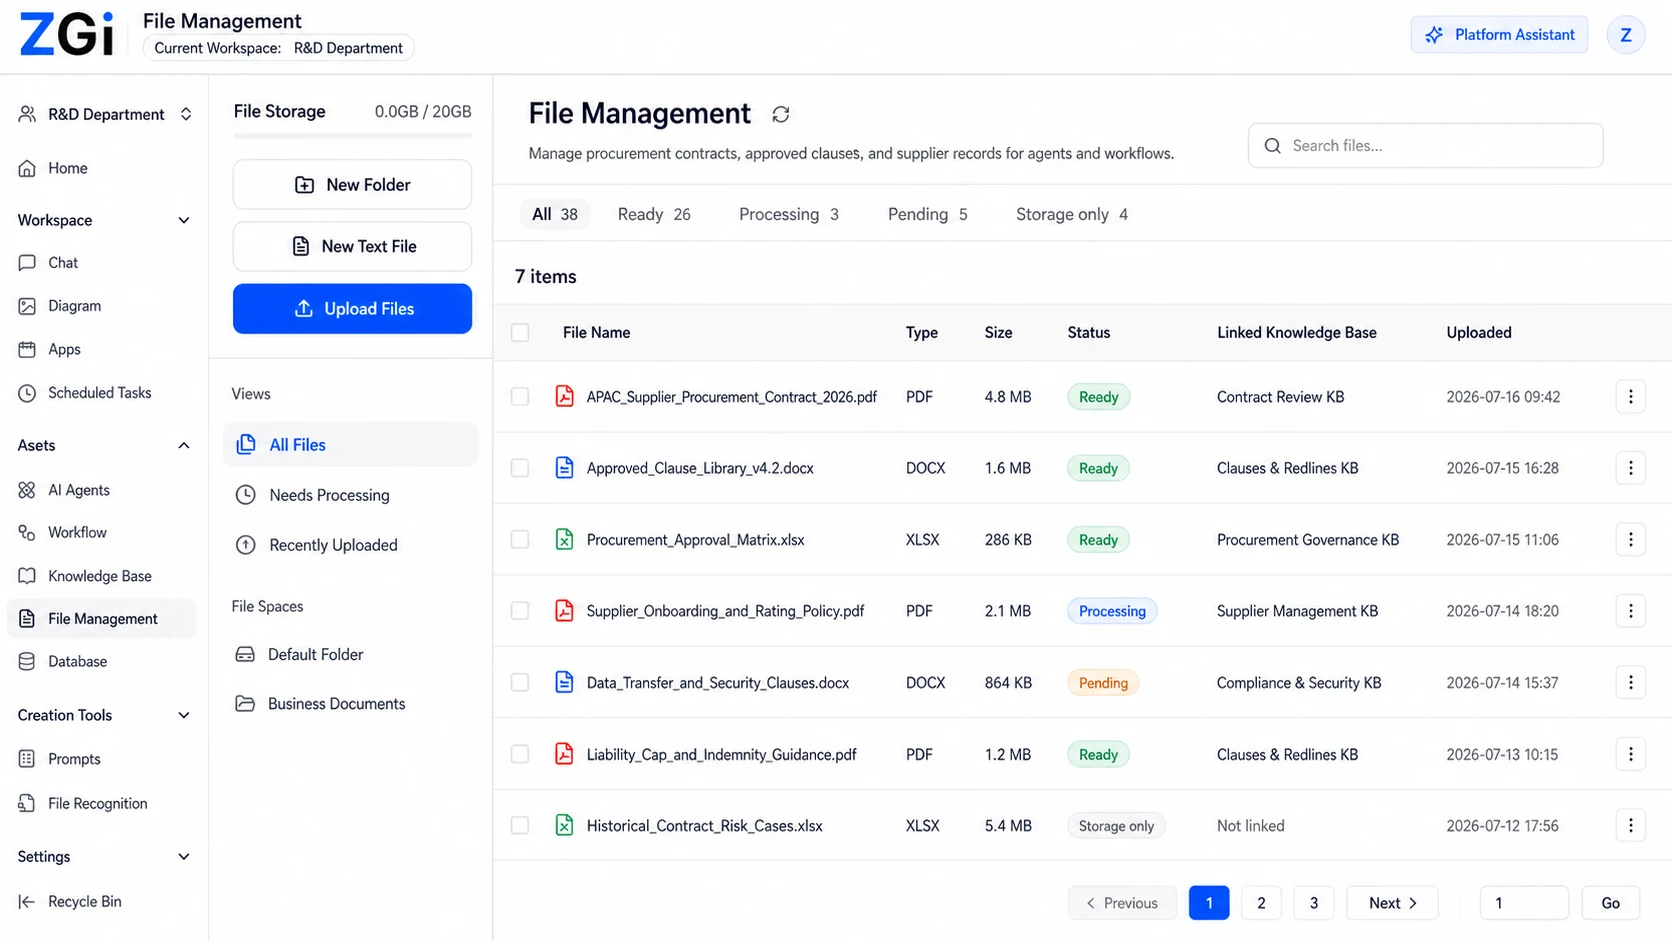This screenshot has width=1672, height=941.
Task: Check the APAC_Supplier_Procurement_Contract_2026.pdf row
Action: (520, 397)
